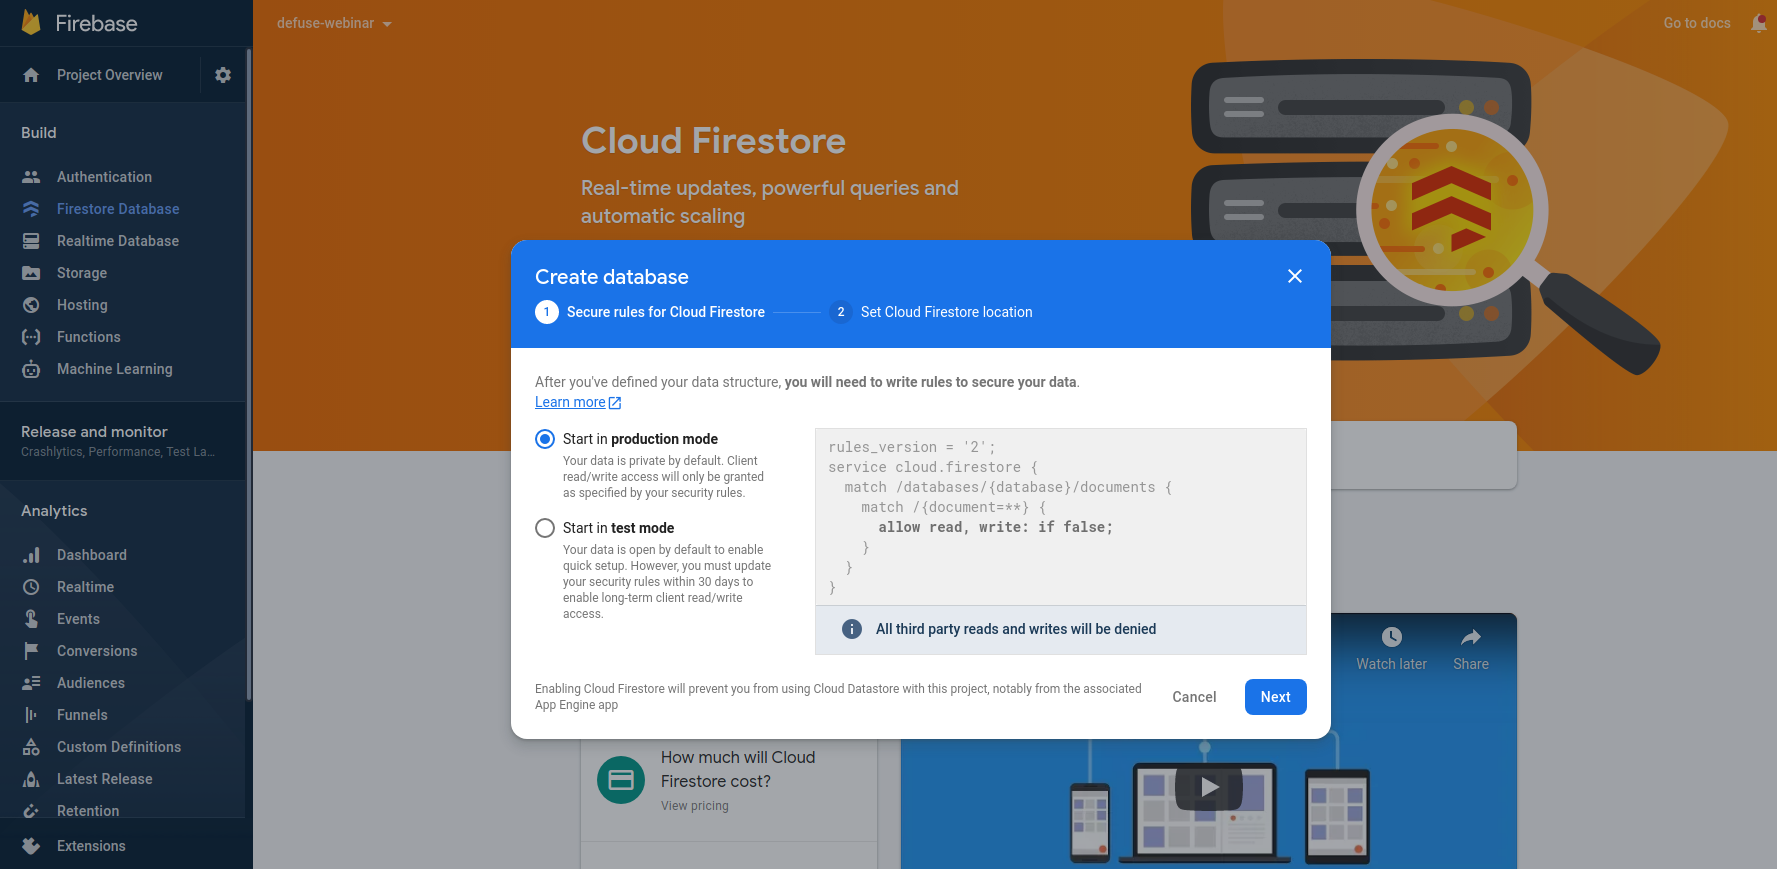The image size is (1777, 869).
Task: Click the Funnels icon
Action: pyautogui.click(x=31, y=715)
